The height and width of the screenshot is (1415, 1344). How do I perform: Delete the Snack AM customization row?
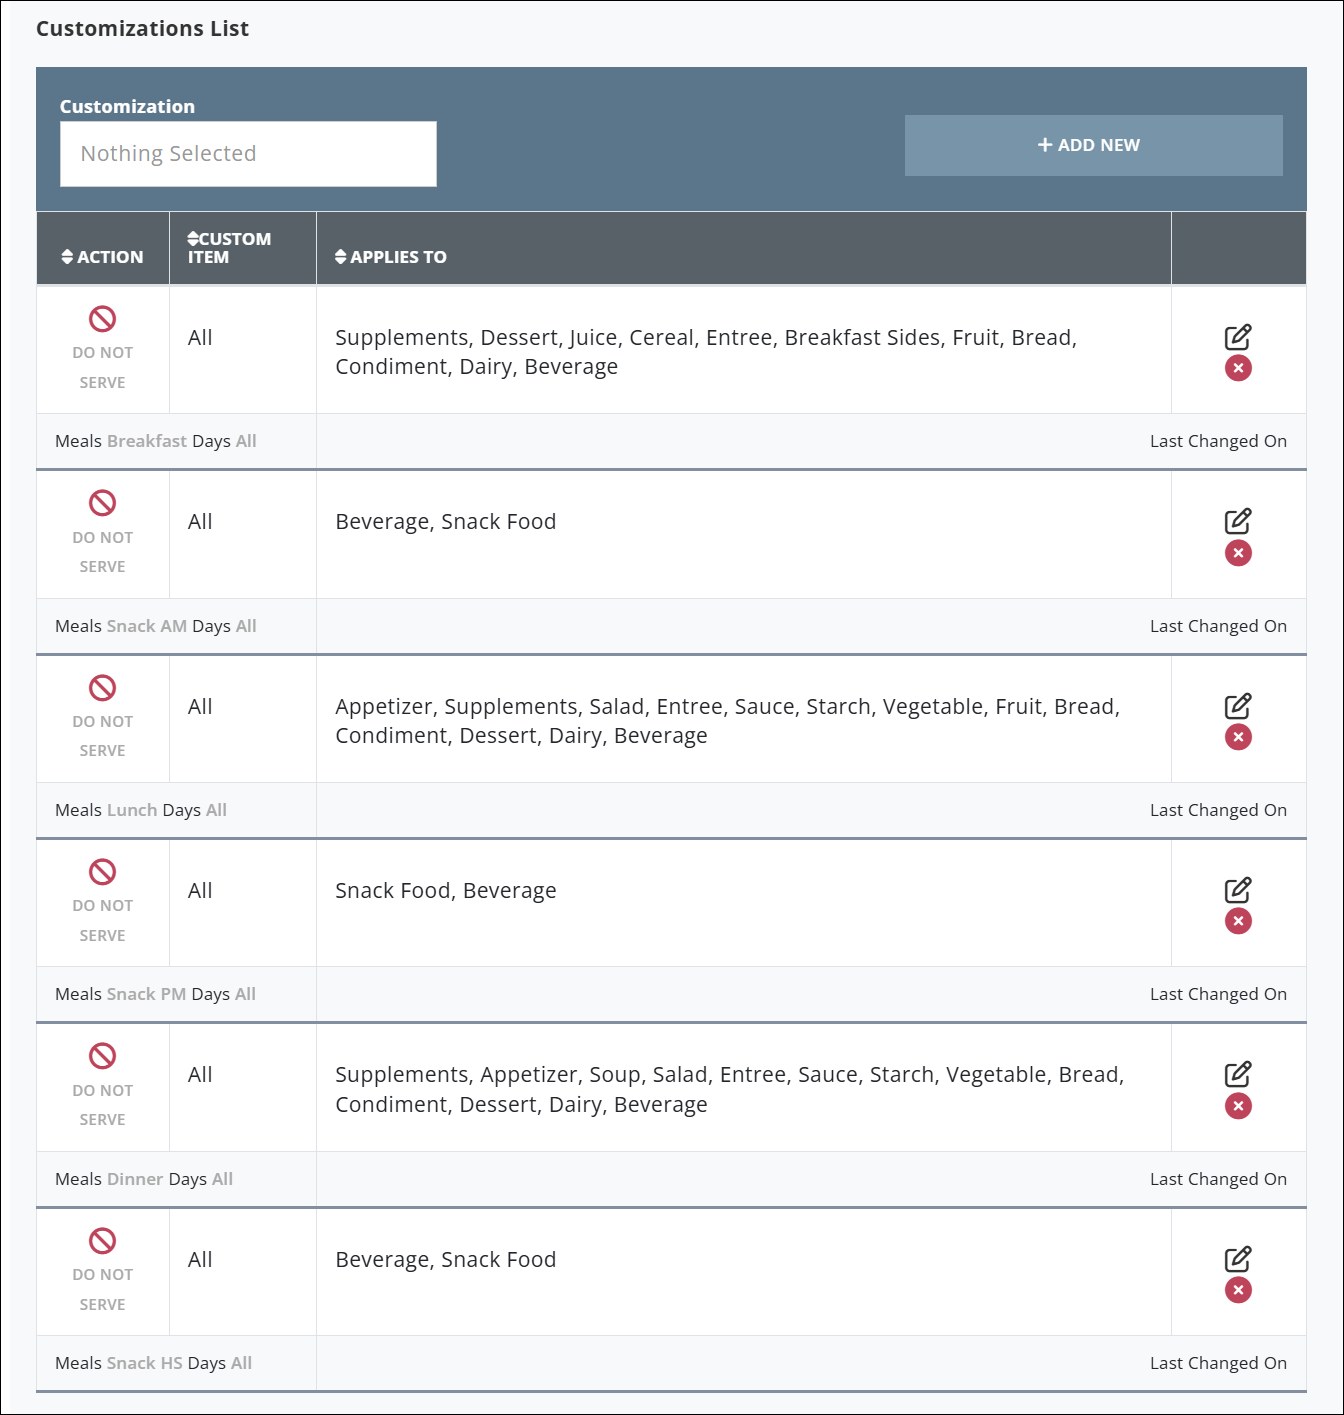pos(1238,553)
